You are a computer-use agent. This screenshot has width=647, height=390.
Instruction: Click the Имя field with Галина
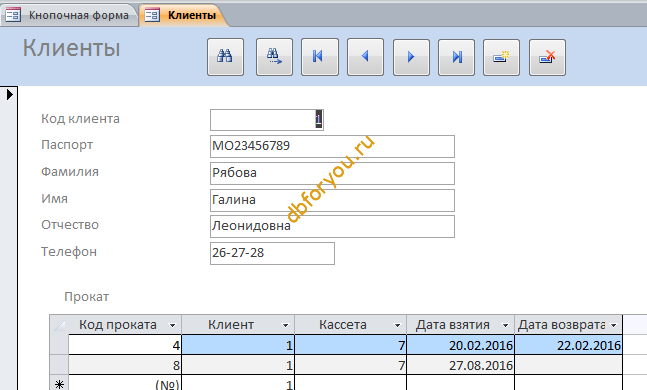pos(332,200)
